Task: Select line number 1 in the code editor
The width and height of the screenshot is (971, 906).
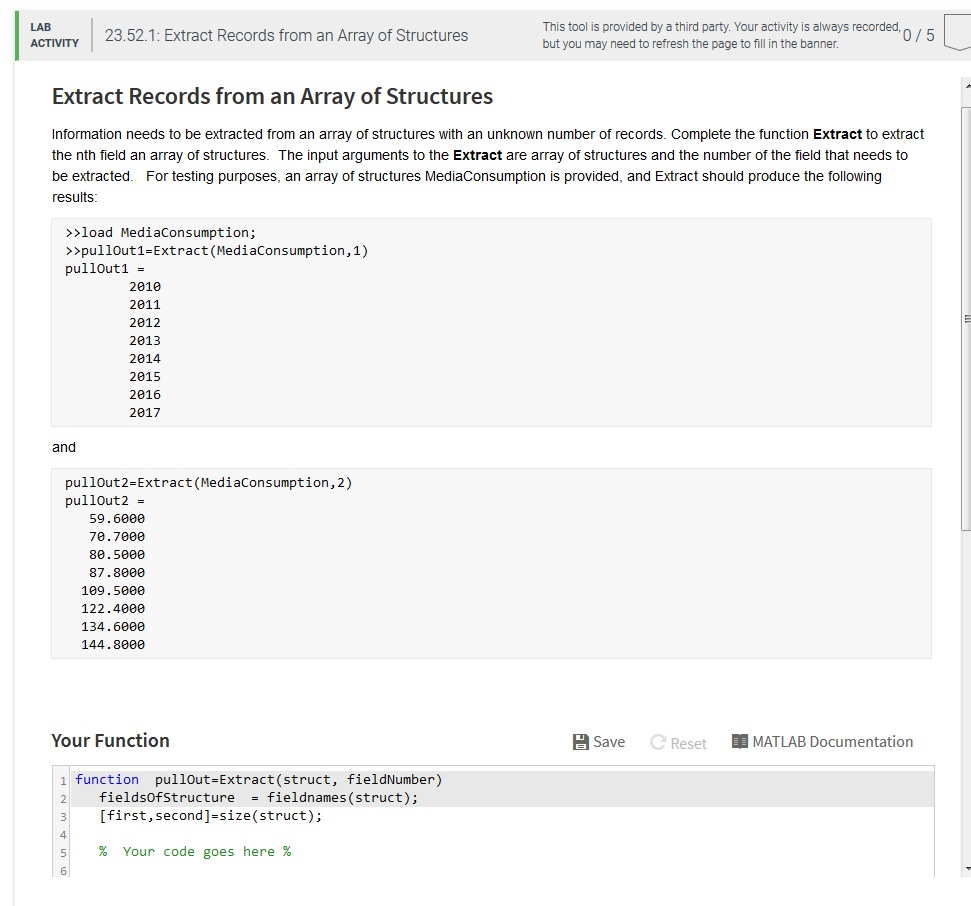Action: pyautogui.click(x=62, y=779)
